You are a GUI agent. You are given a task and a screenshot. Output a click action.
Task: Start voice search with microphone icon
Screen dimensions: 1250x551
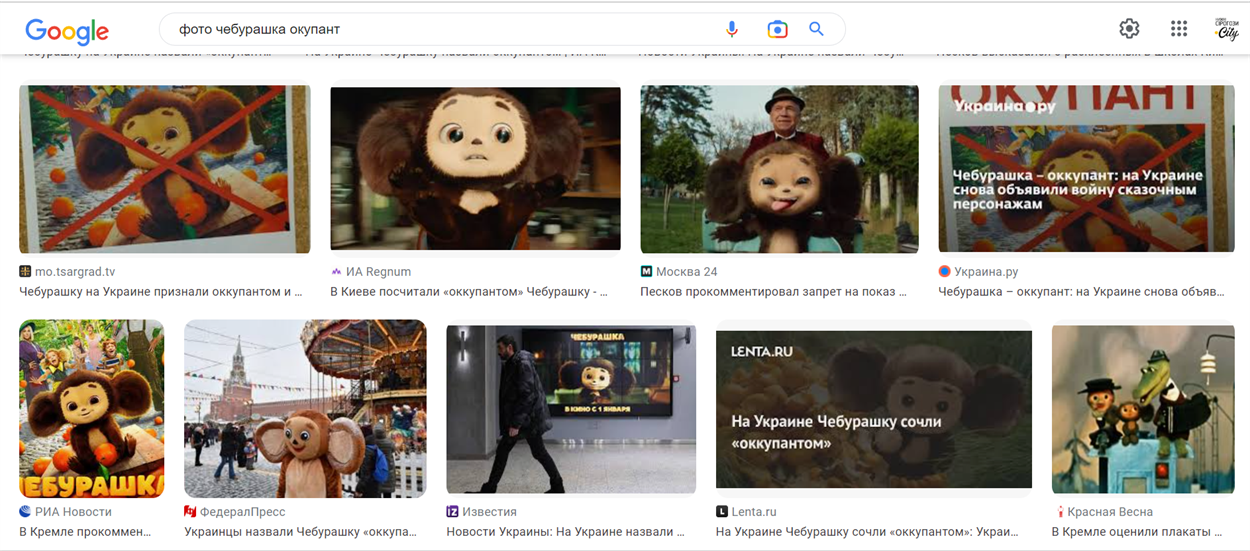[732, 29]
